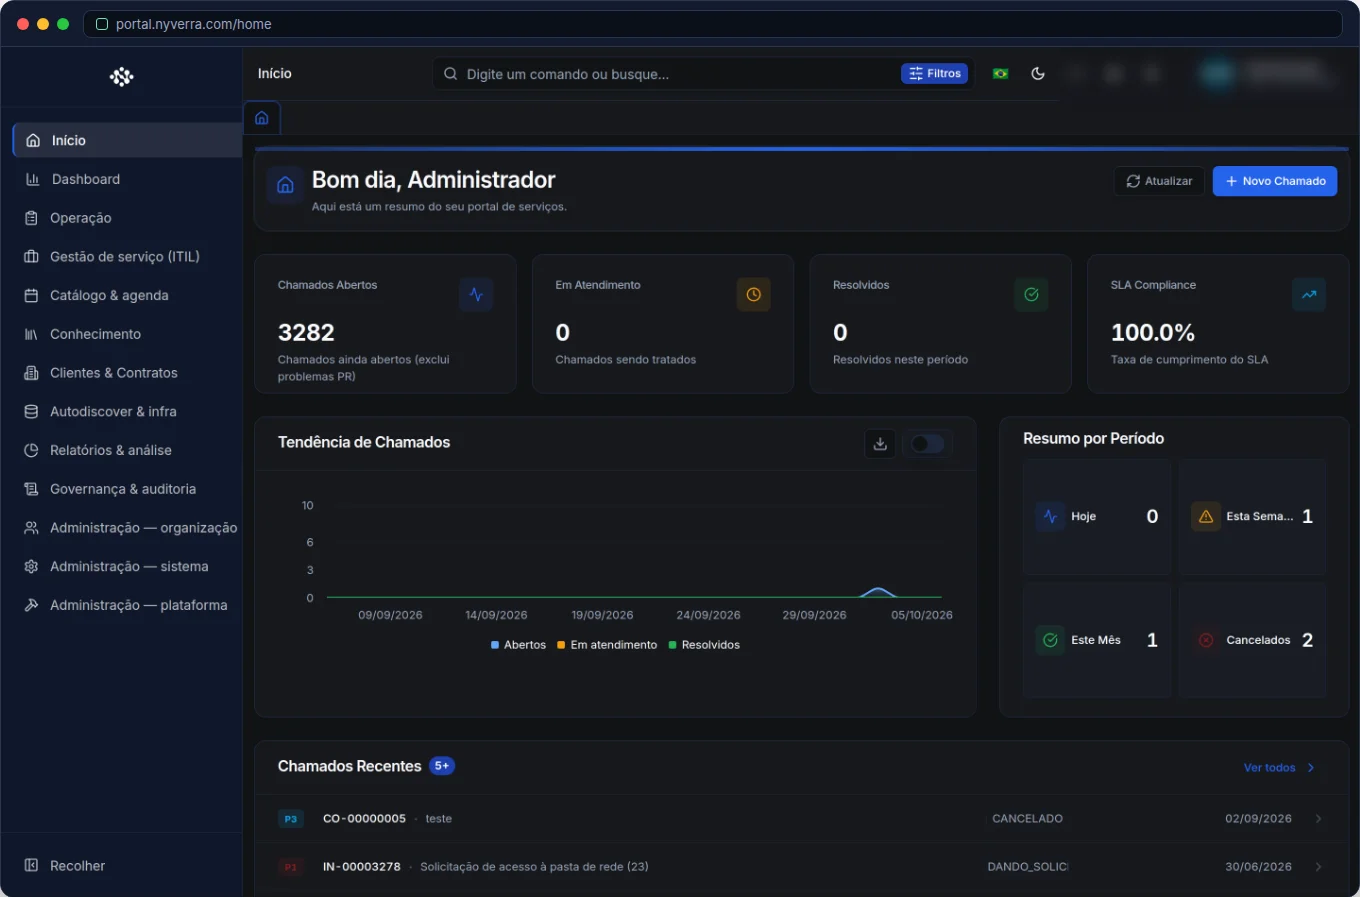Create a ticket with Novo Chamado
Screen dimensions: 1360x898
tap(1275, 181)
